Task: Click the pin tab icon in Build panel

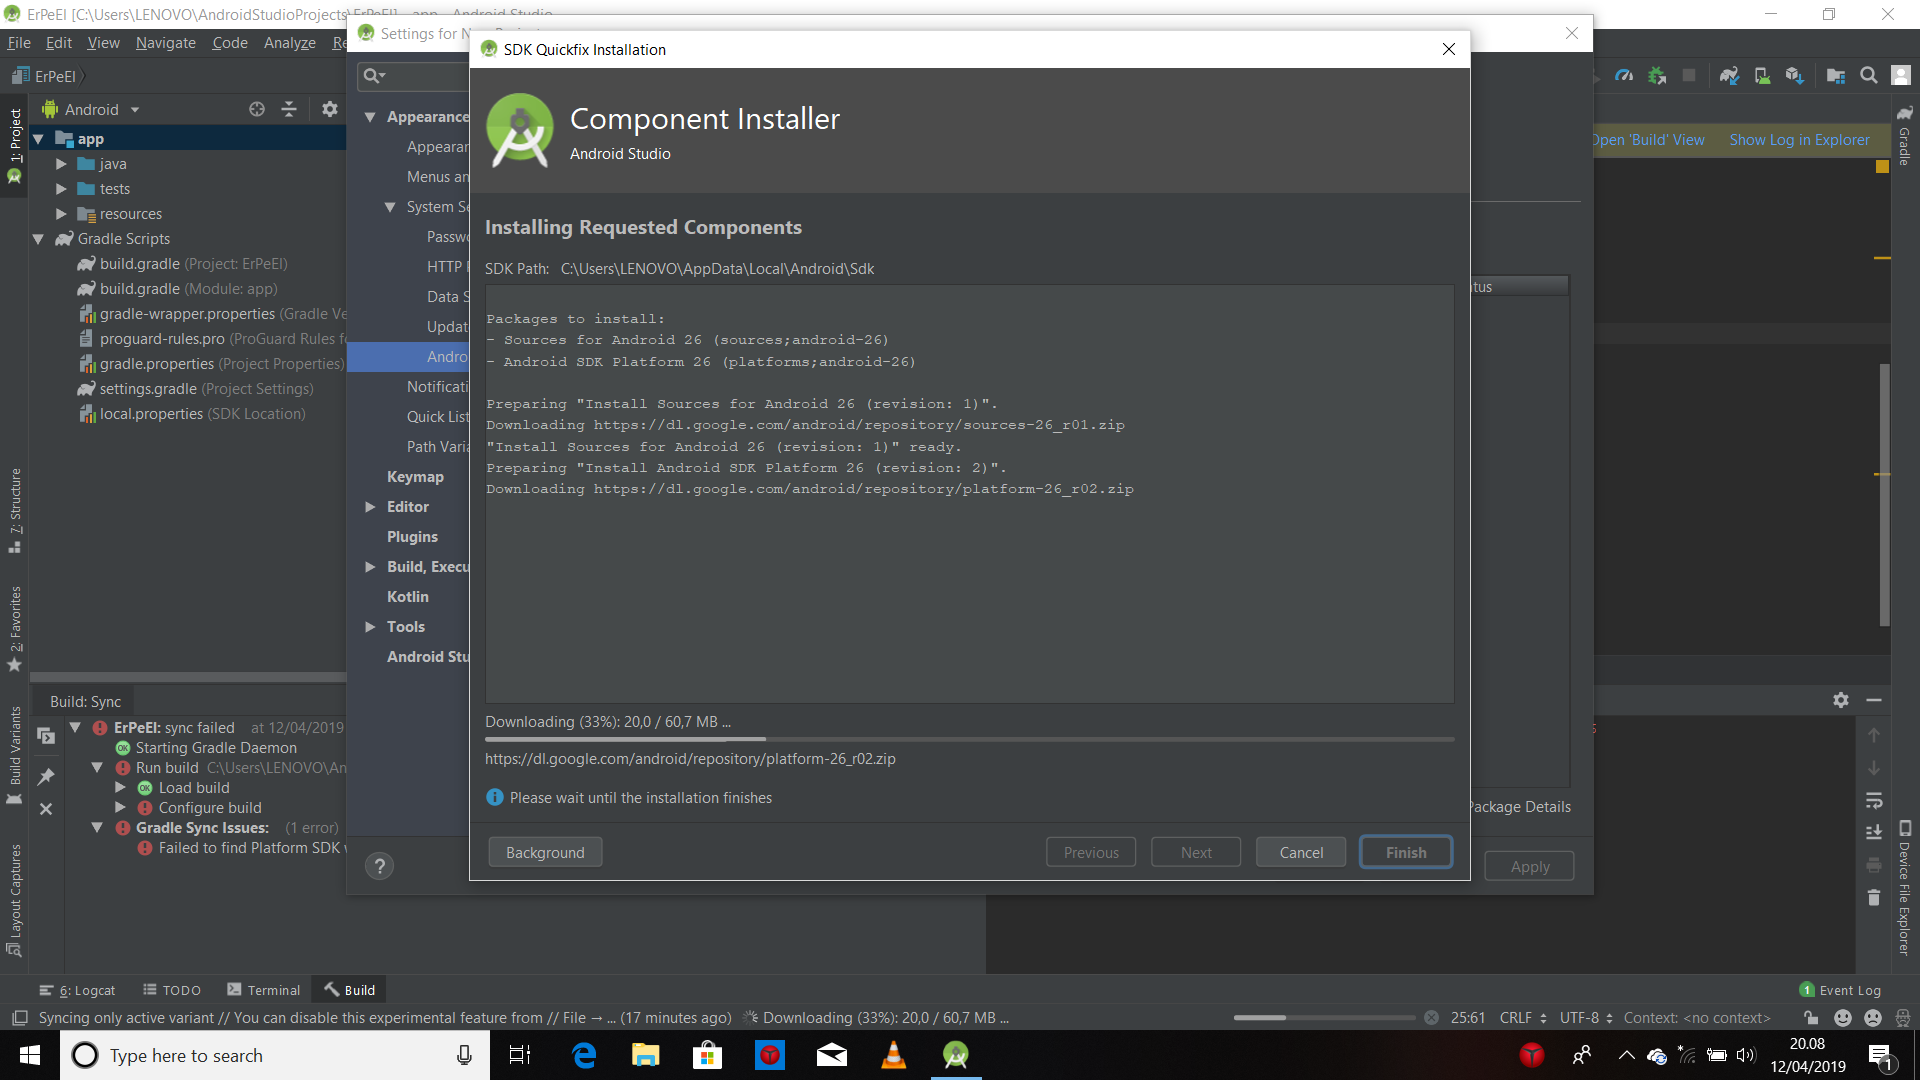Action: pos(46,776)
